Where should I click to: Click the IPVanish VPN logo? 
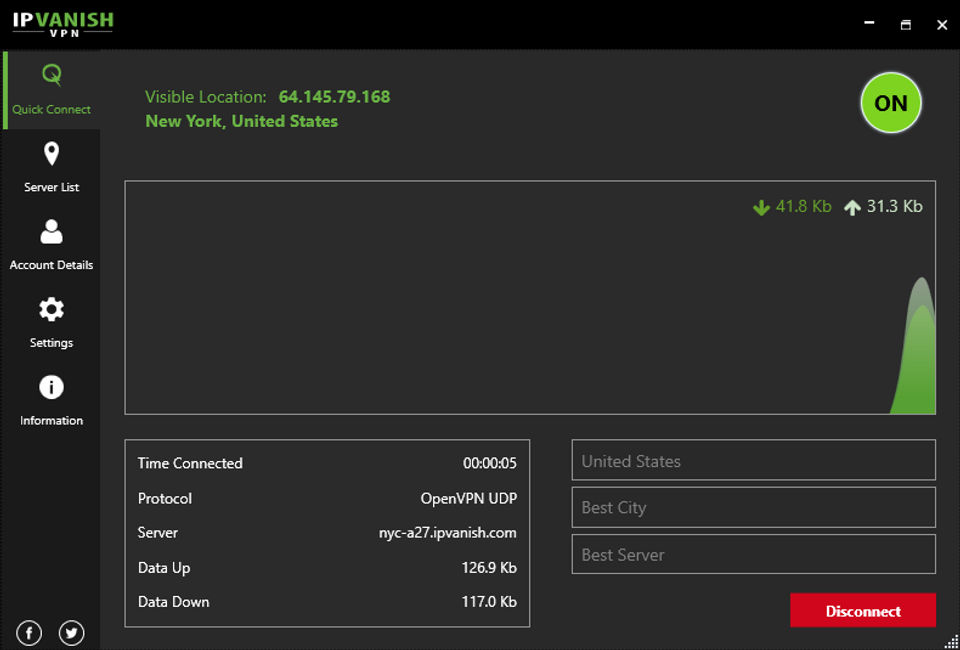click(63, 24)
